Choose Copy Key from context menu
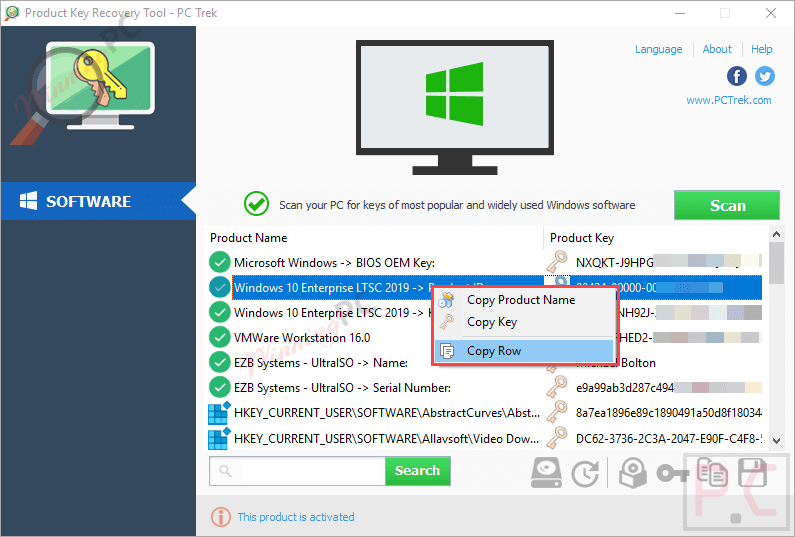The height and width of the screenshot is (537, 795). tap(492, 322)
